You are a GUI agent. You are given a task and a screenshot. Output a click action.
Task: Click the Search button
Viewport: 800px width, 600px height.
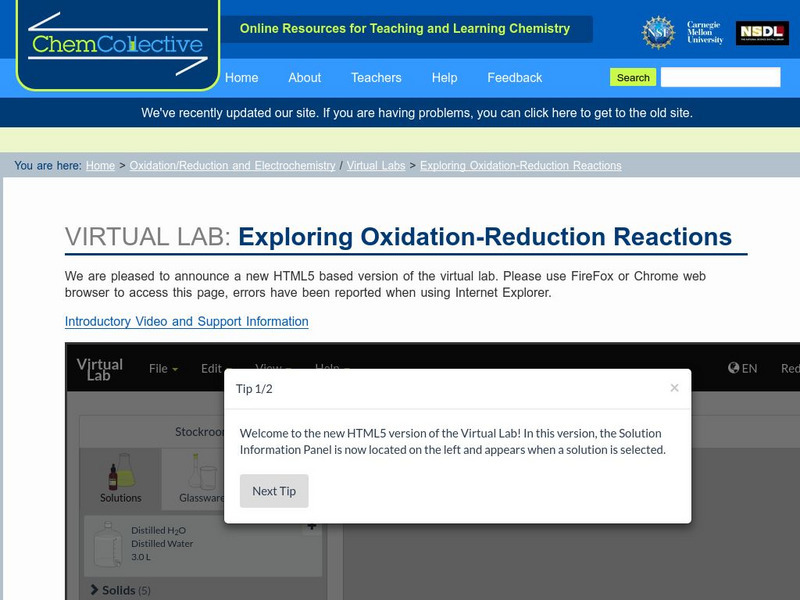[632, 76]
